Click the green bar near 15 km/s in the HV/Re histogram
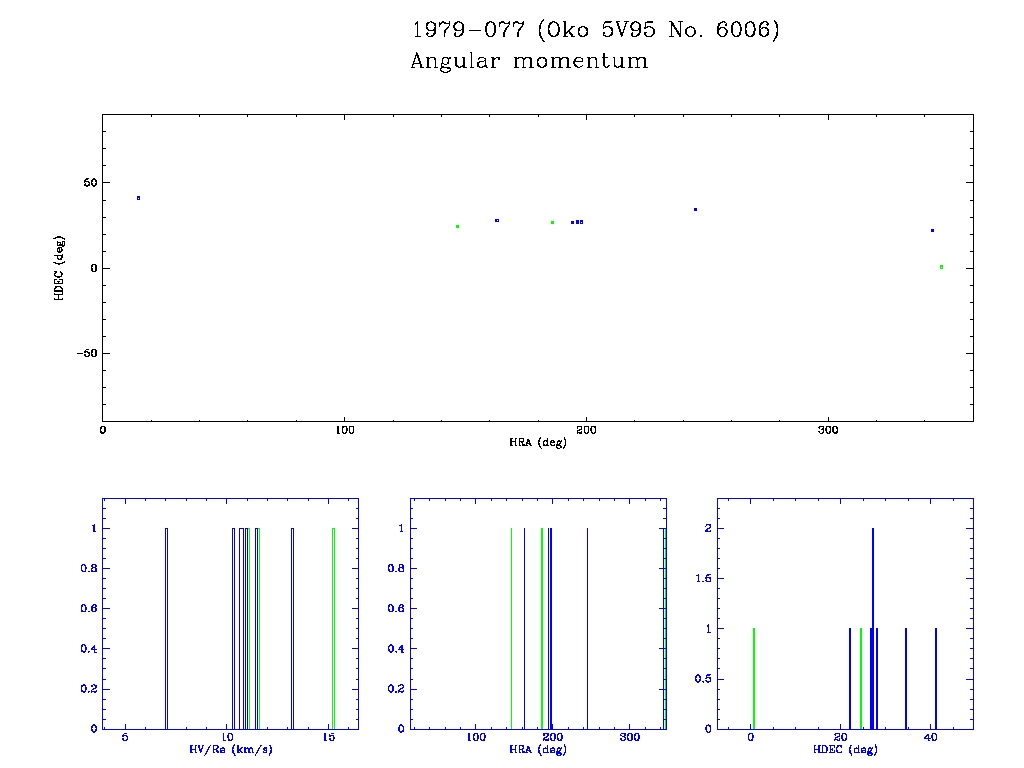The height and width of the screenshot is (768, 1024). (334, 628)
